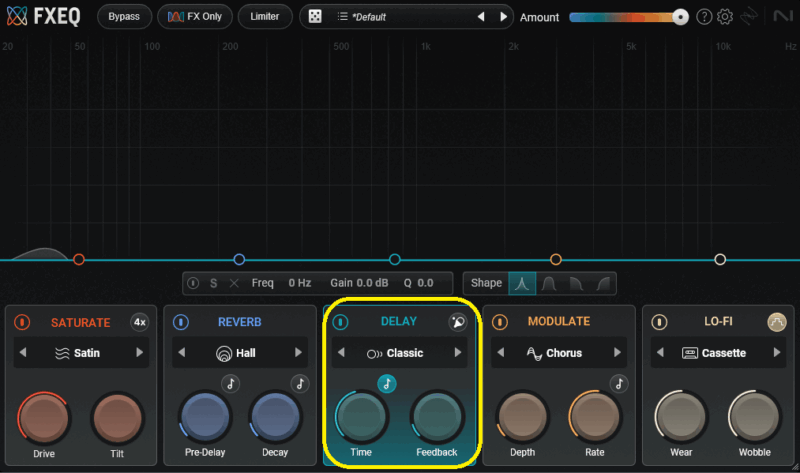
Task: Disable the Reverb module power button
Action: 181,322
